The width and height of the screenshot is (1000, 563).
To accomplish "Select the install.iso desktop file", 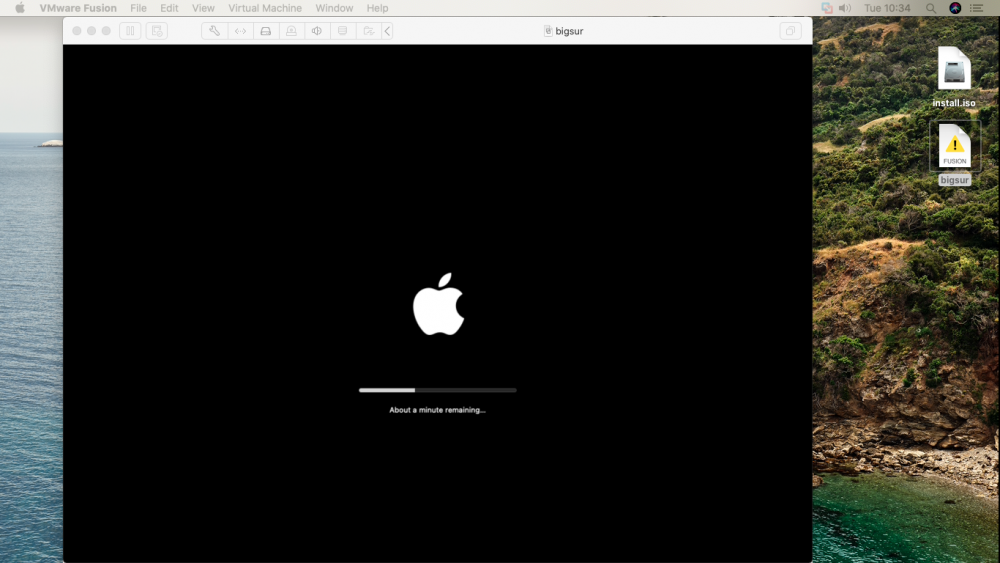I will 954,77.
